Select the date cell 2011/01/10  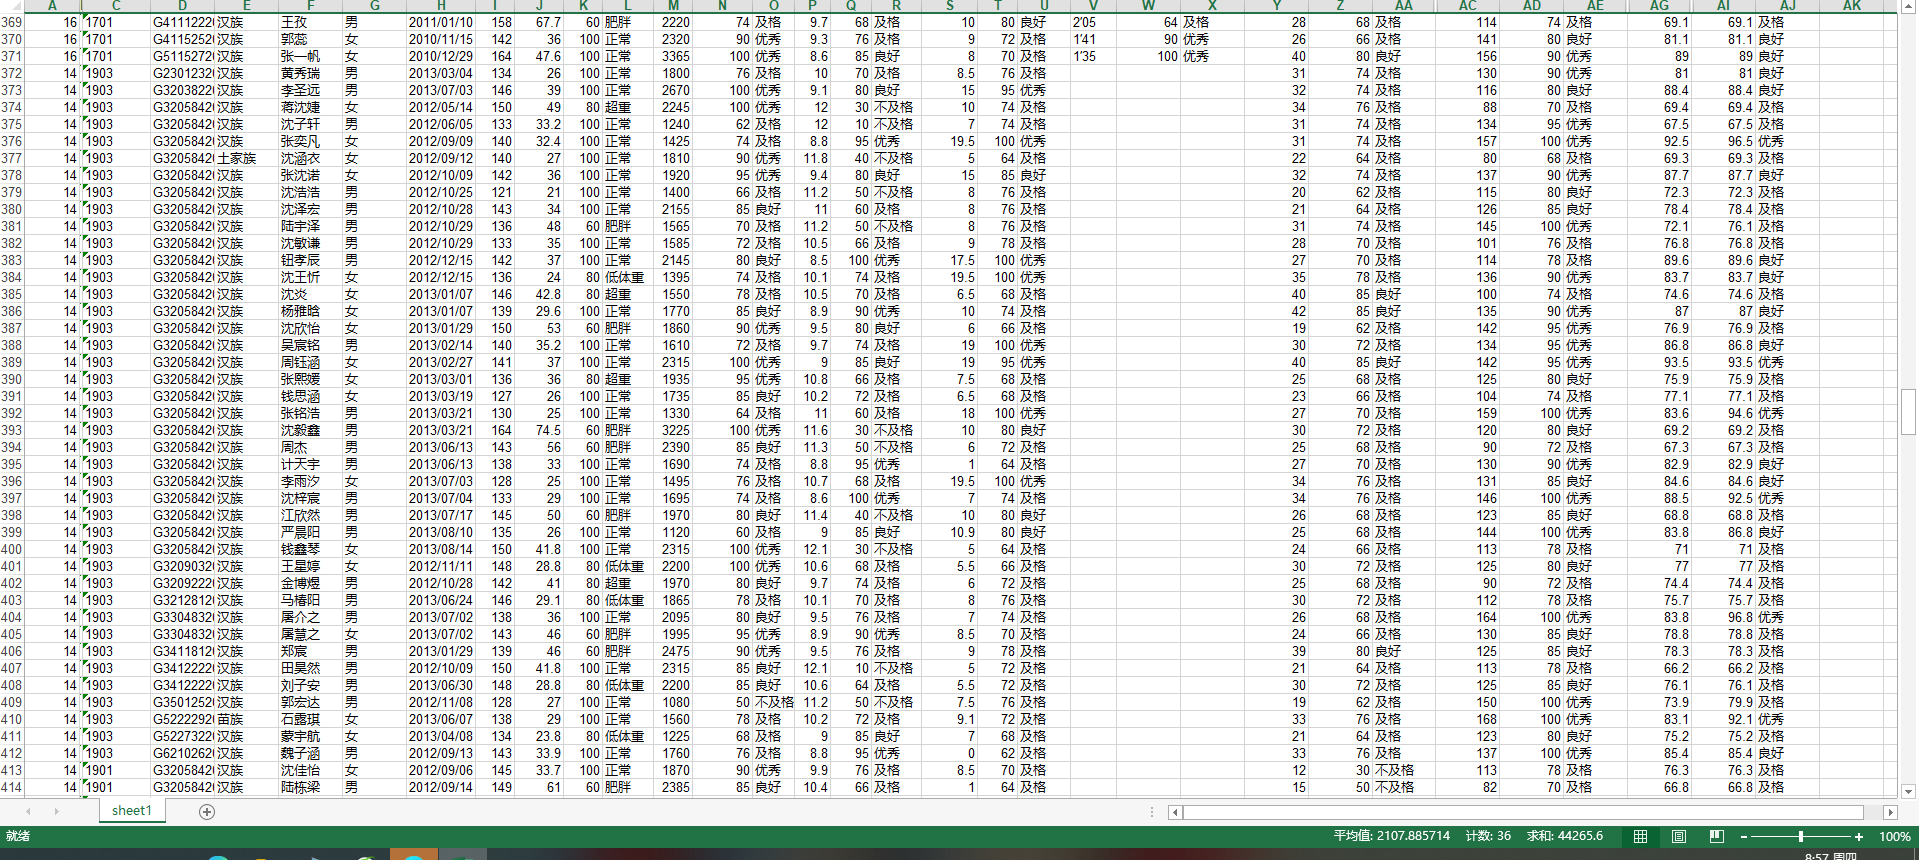pos(441,22)
